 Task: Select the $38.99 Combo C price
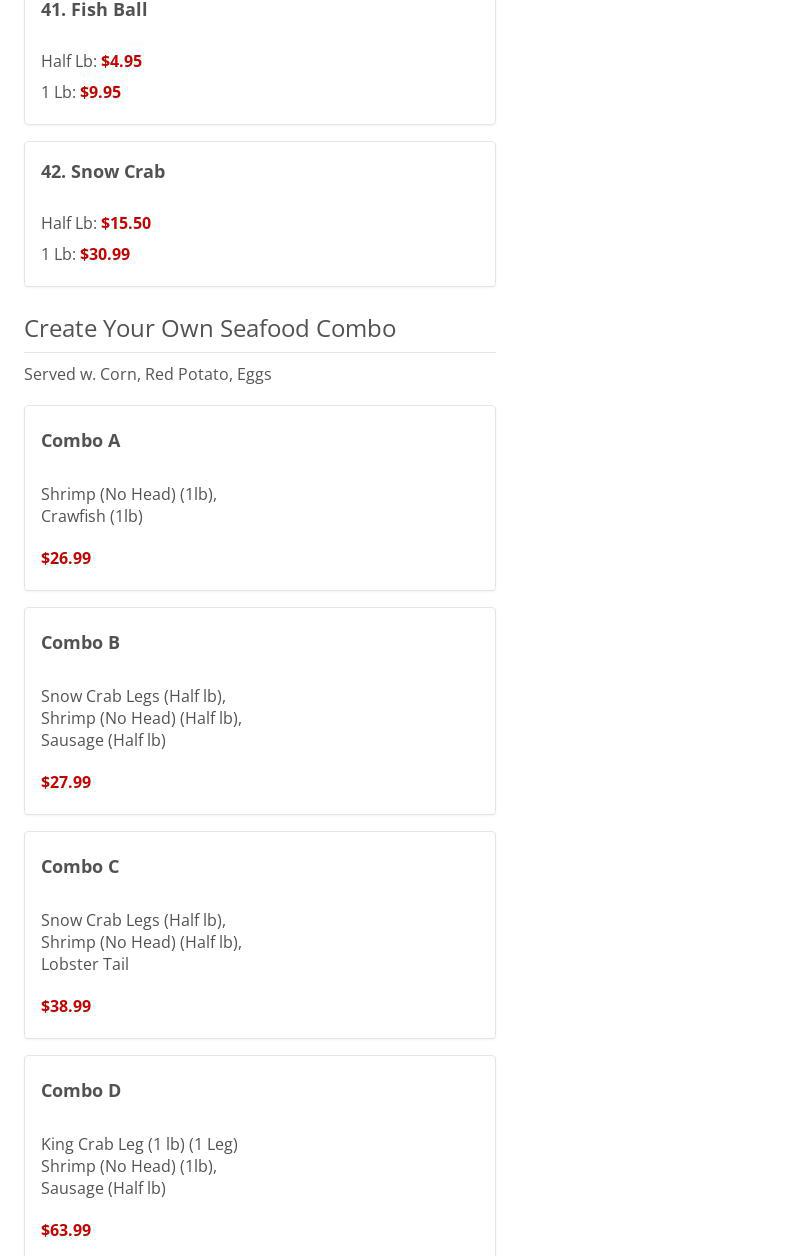point(66,1006)
